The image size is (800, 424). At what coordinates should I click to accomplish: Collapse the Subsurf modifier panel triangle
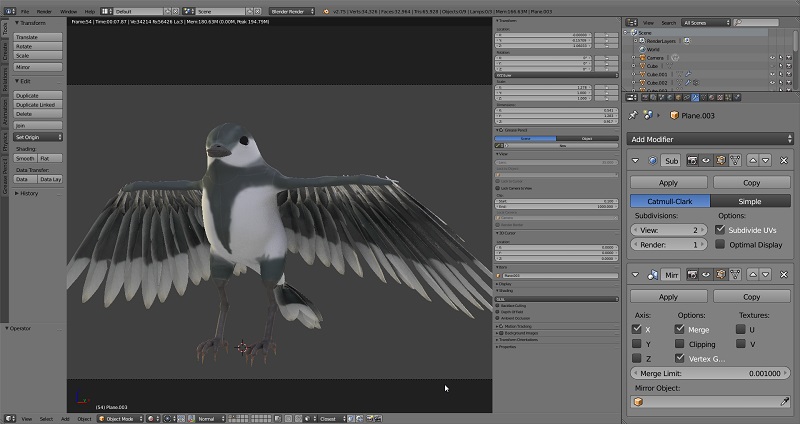click(635, 160)
